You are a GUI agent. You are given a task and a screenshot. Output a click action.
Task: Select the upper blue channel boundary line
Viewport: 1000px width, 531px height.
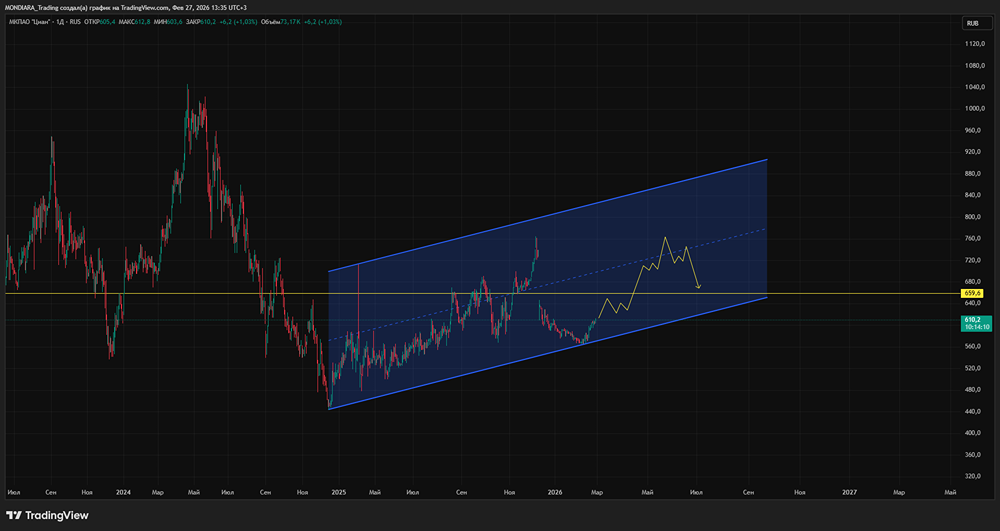tap(547, 215)
